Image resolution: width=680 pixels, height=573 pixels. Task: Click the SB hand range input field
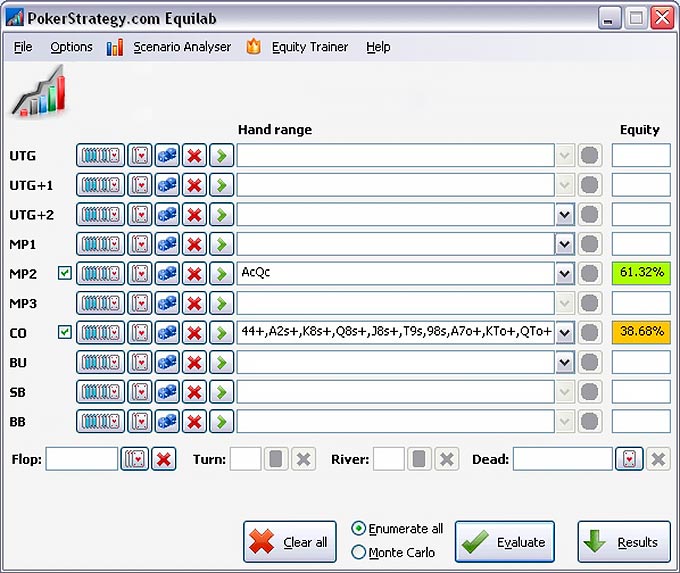[395, 391]
